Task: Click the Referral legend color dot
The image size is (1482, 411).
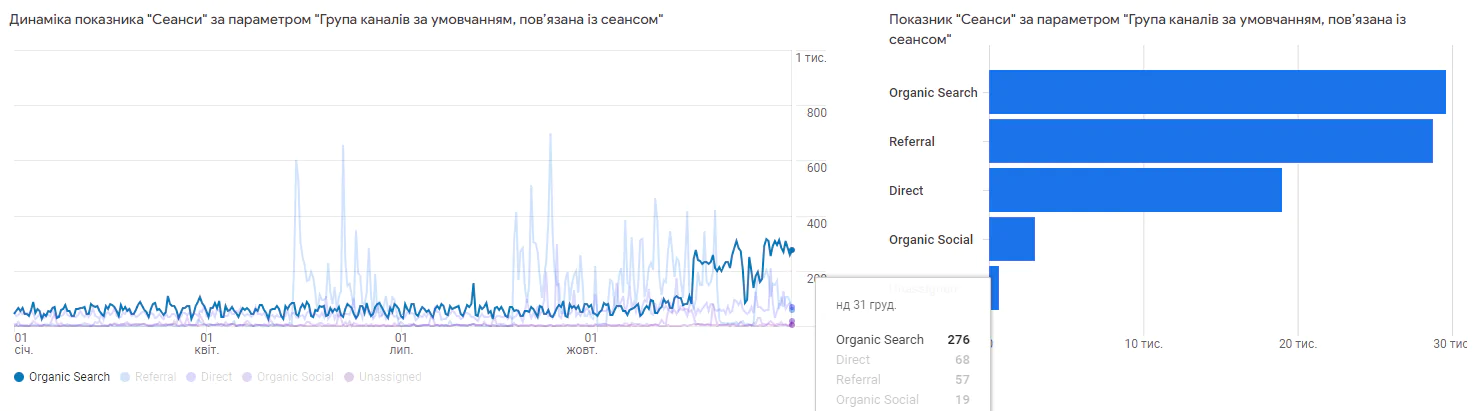Action: click(x=125, y=377)
